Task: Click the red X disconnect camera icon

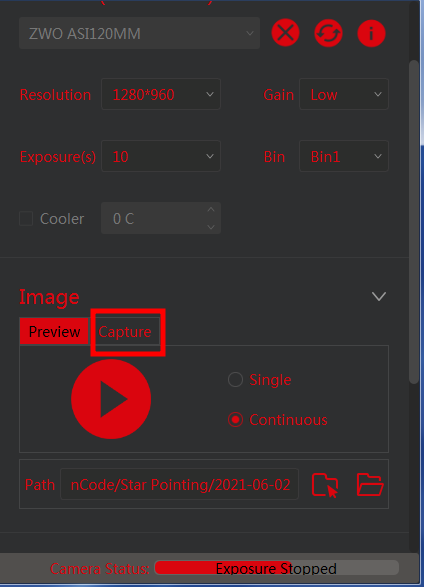Action: pyautogui.click(x=286, y=33)
